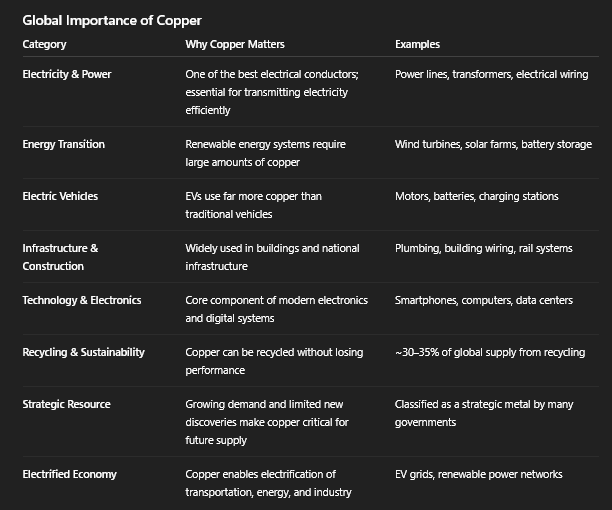Select the 'Infrastructure & Construction' category cell
The height and width of the screenshot is (510, 612).
(60, 257)
